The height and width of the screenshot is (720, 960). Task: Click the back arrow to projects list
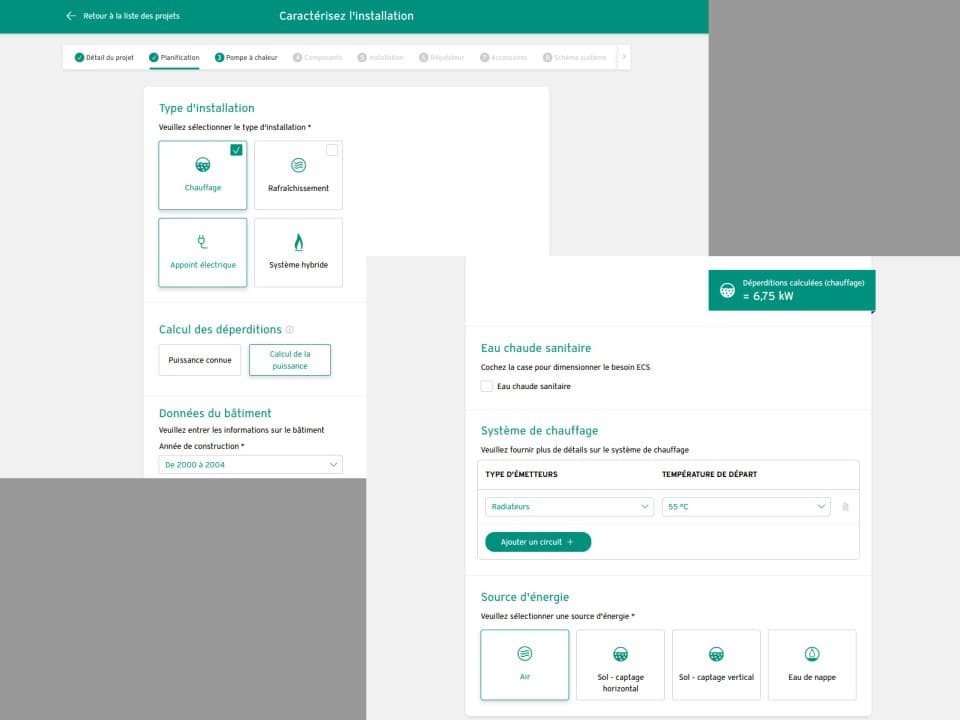[71, 16]
